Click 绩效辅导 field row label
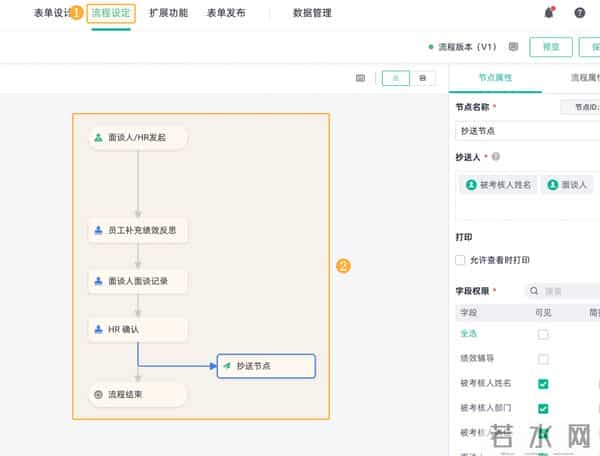Viewport: 600px width, 456px height. pyautogui.click(x=477, y=358)
